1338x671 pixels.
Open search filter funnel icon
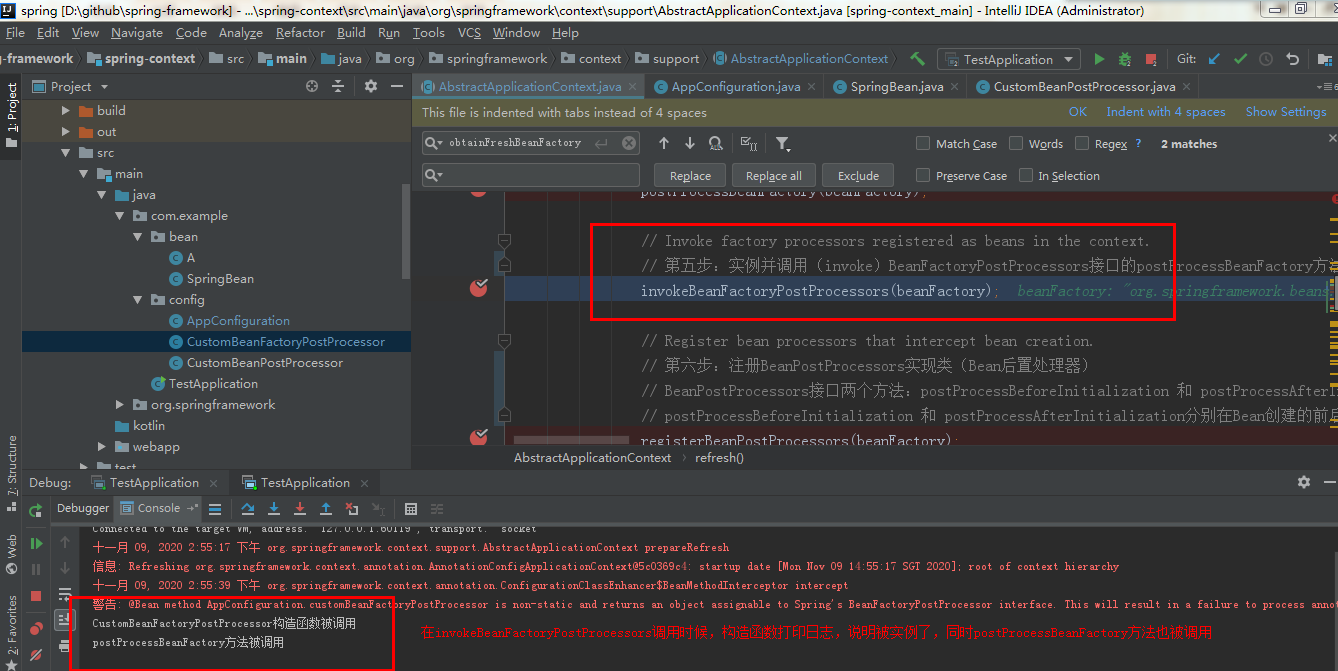point(783,143)
